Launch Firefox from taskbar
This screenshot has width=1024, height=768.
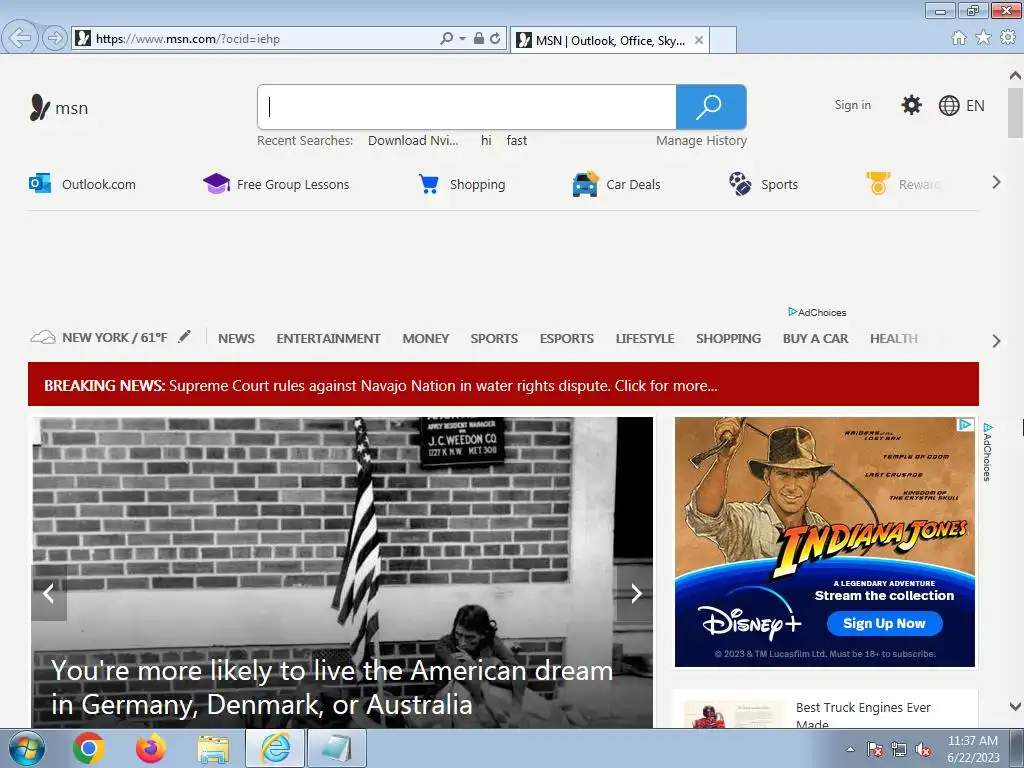[x=151, y=748]
